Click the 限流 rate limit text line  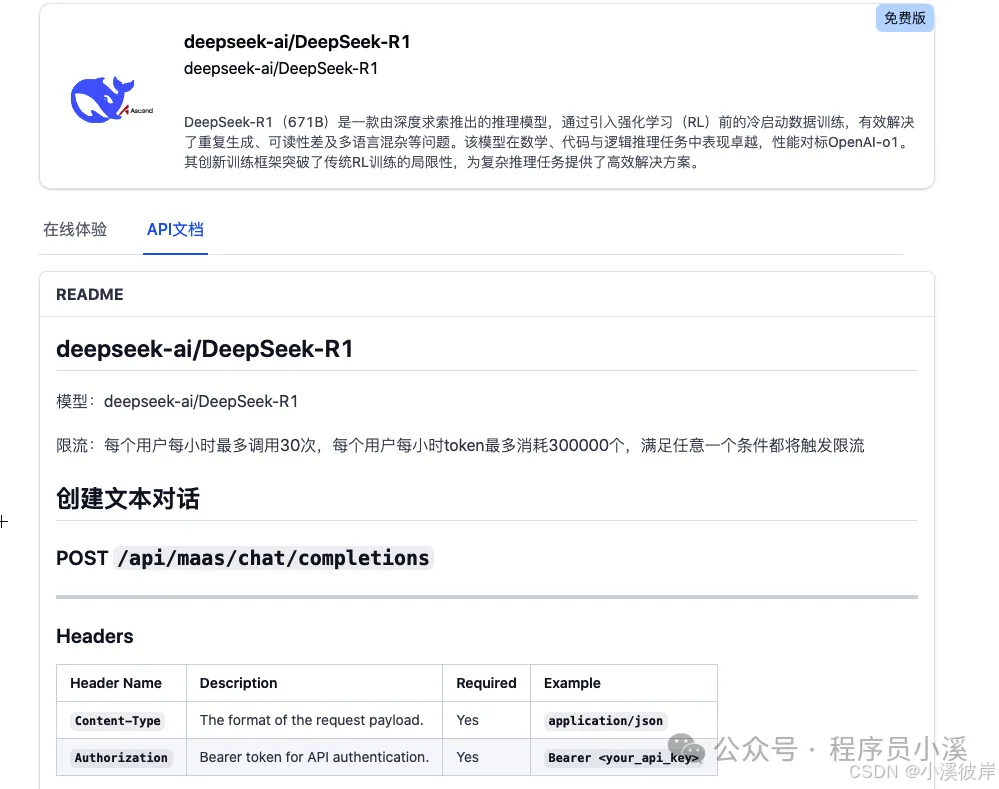tap(460, 445)
